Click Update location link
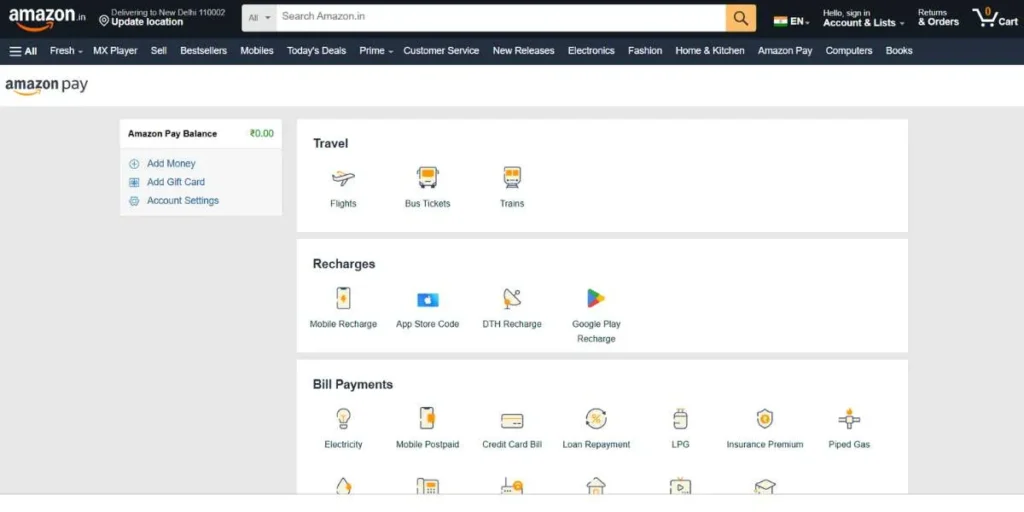The width and height of the screenshot is (1024, 512). point(147,22)
